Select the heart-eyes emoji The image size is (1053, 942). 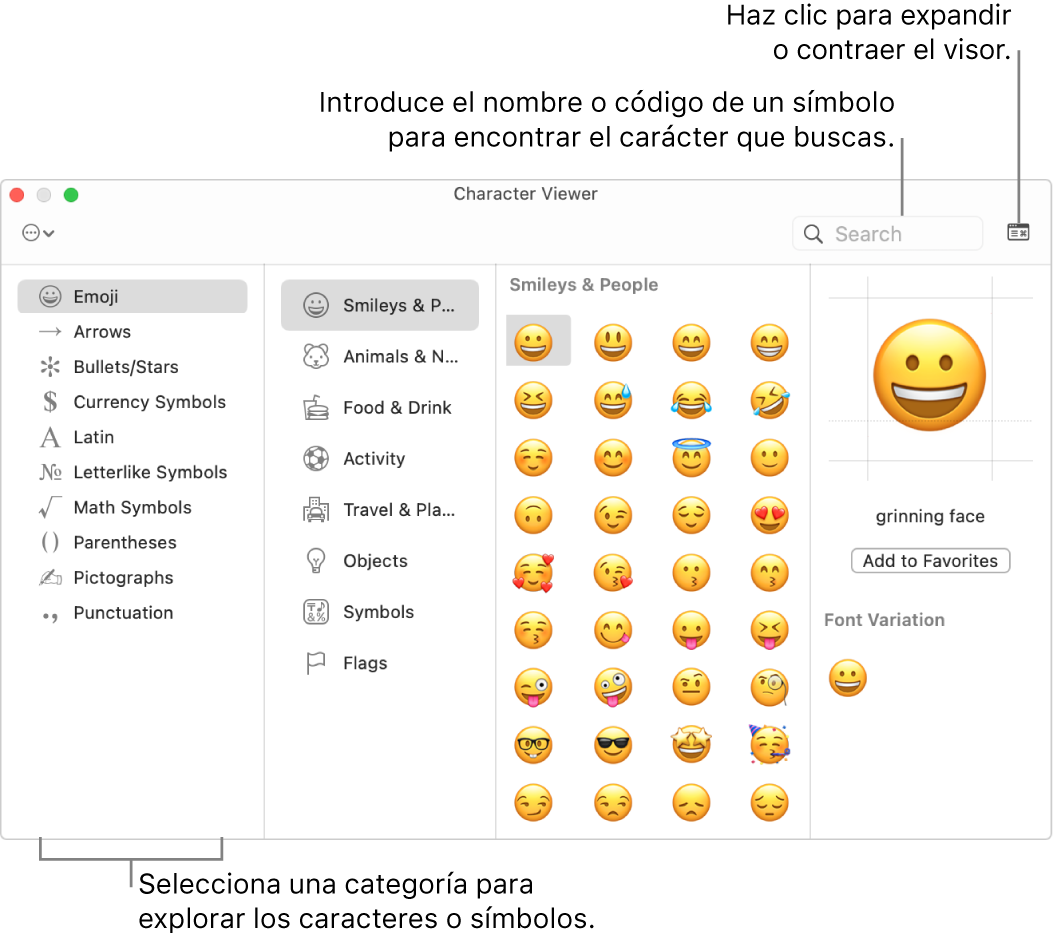770,516
